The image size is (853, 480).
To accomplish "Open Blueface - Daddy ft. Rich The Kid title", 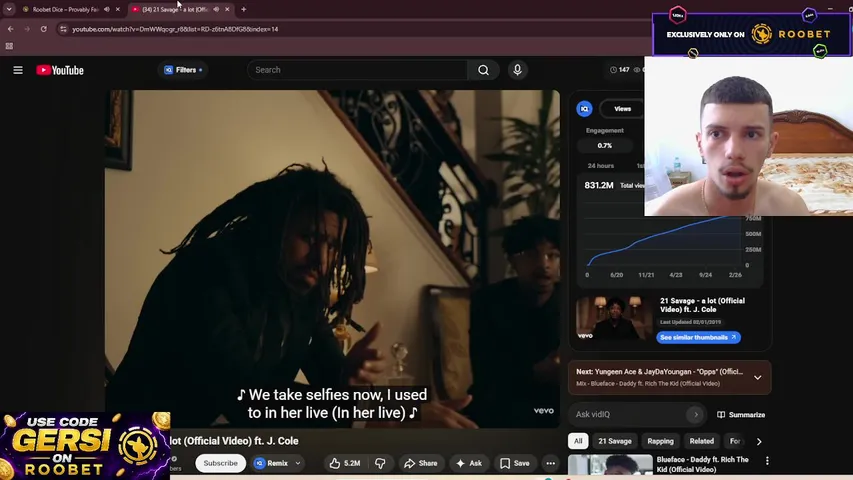I will click(x=702, y=464).
